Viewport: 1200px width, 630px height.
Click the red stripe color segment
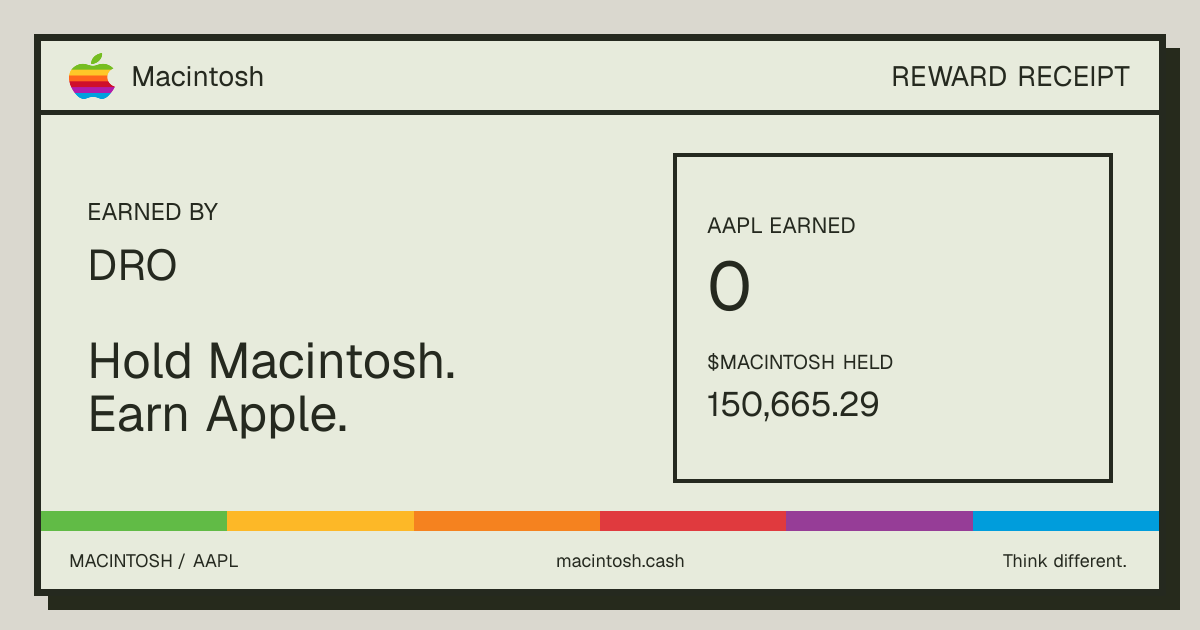tap(693, 521)
